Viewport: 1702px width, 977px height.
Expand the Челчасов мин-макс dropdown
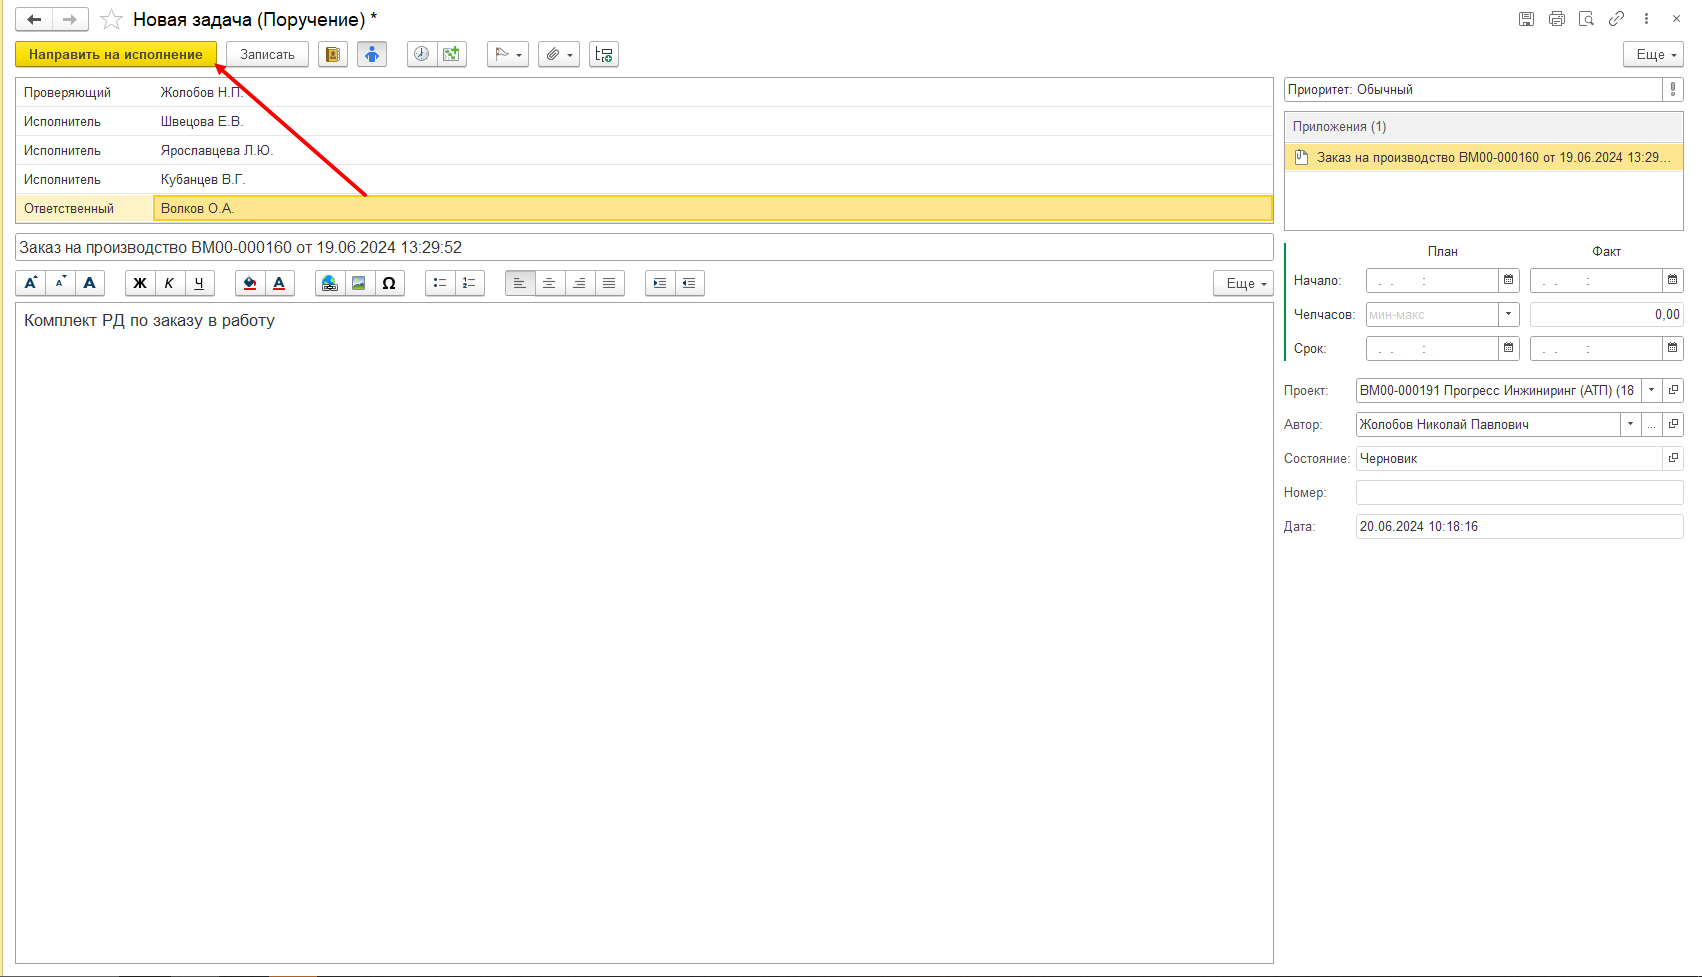pyautogui.click(x=1508, y=314)
